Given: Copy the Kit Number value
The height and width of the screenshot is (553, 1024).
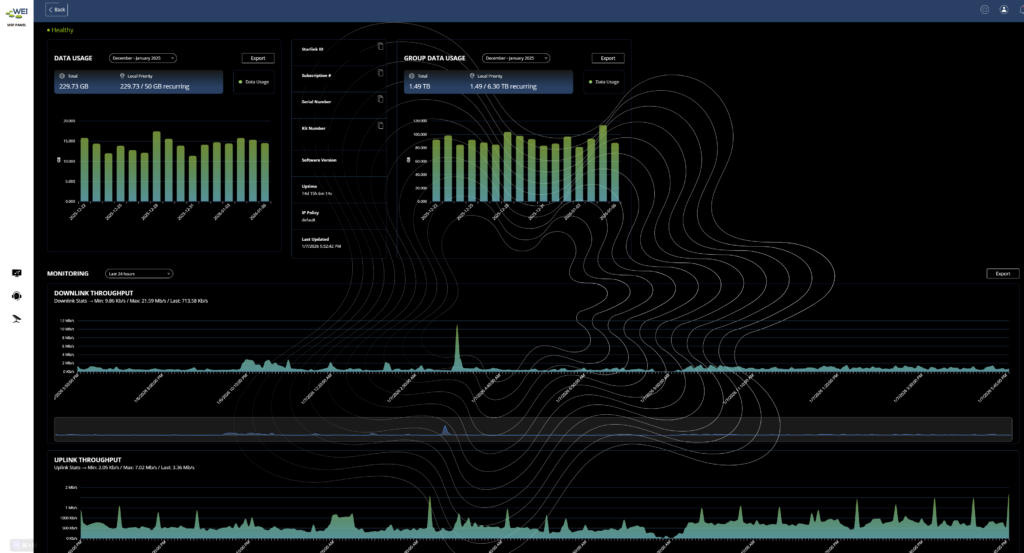Looking at the screenshot, I should pyautogui.click(x=381, y=125).
